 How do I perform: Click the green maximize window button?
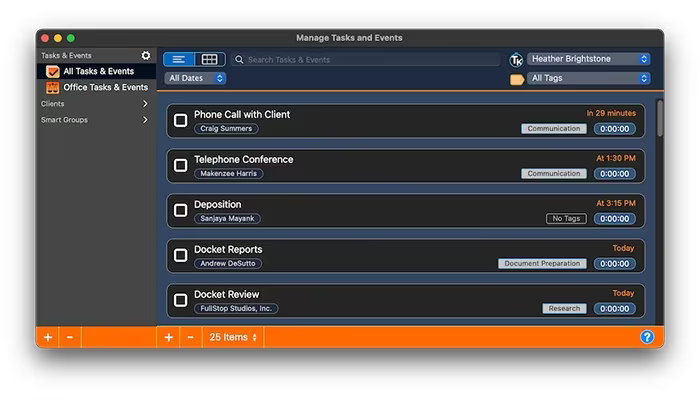[71, 38]
